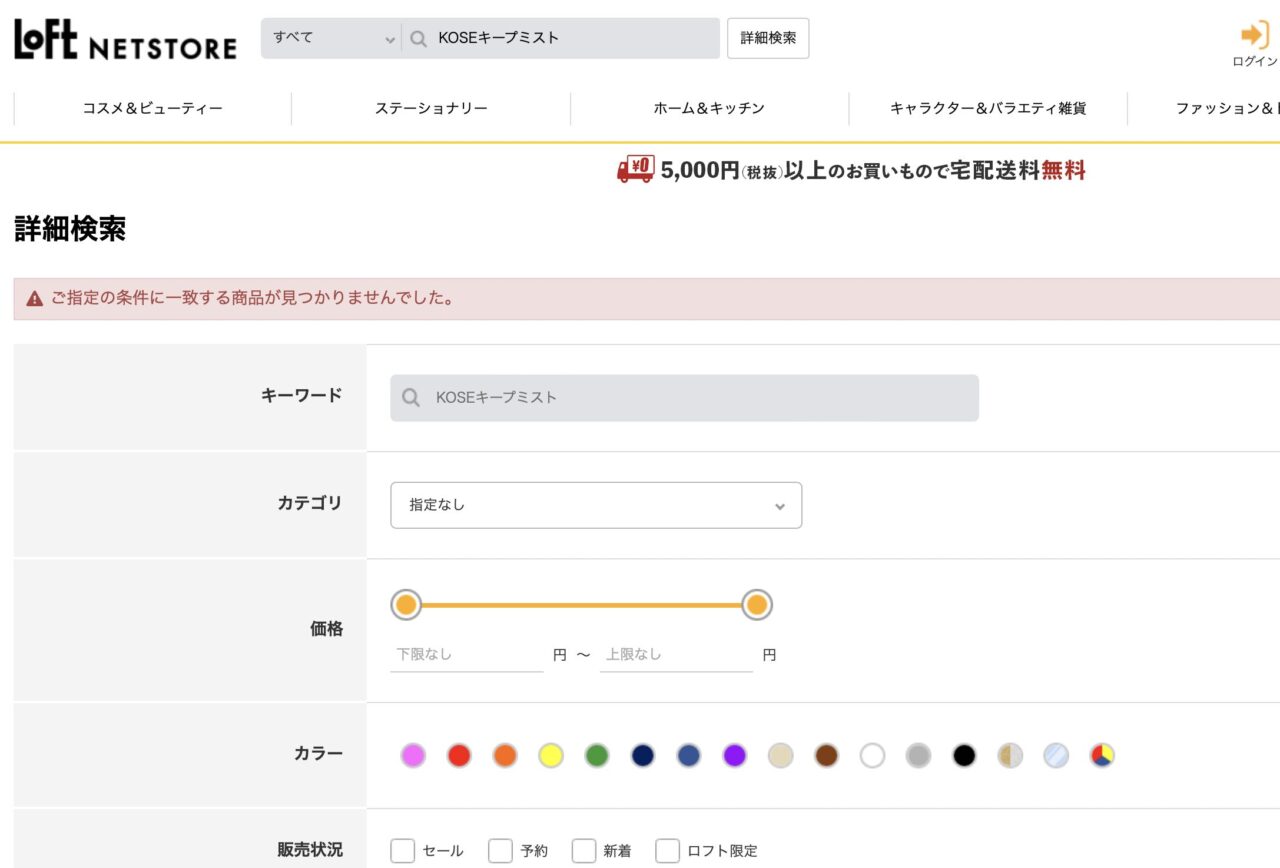Open the カテゴリ 指定なし dropdown
This screenshot has height=868, width=1280.
[596, 505]
